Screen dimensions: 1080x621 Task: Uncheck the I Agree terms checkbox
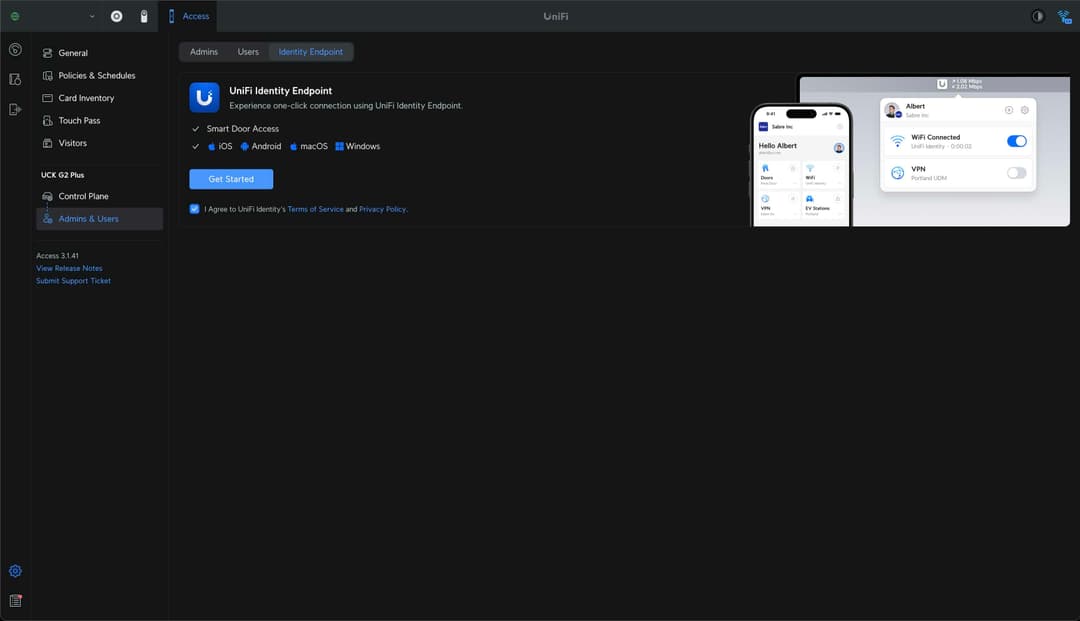pyautogui.click(x=194, y=209)
